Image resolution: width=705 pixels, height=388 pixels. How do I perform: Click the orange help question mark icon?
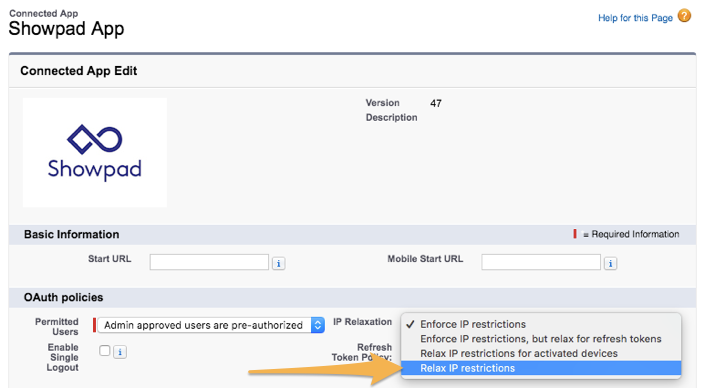coord(684,16)
